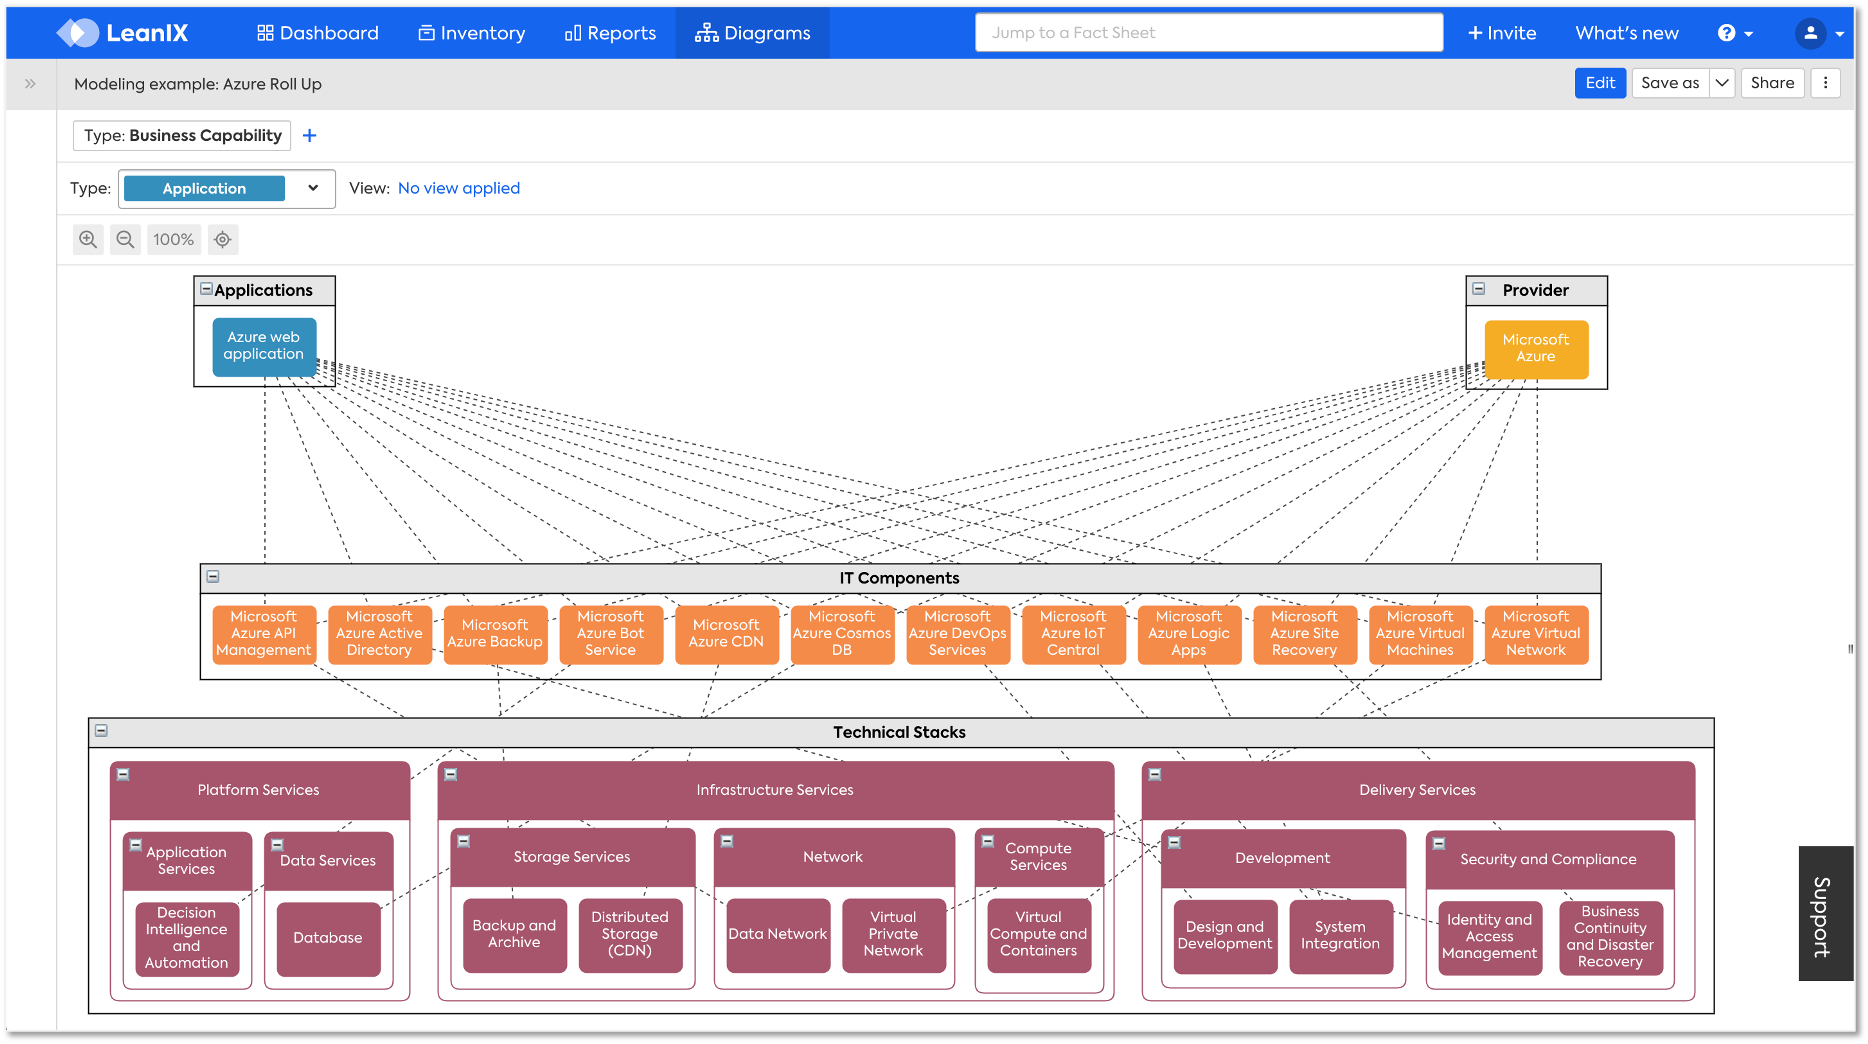Collapse the Storage Services box
This screenshot has width=1868, height=1044.
click(x=464, y=841)
